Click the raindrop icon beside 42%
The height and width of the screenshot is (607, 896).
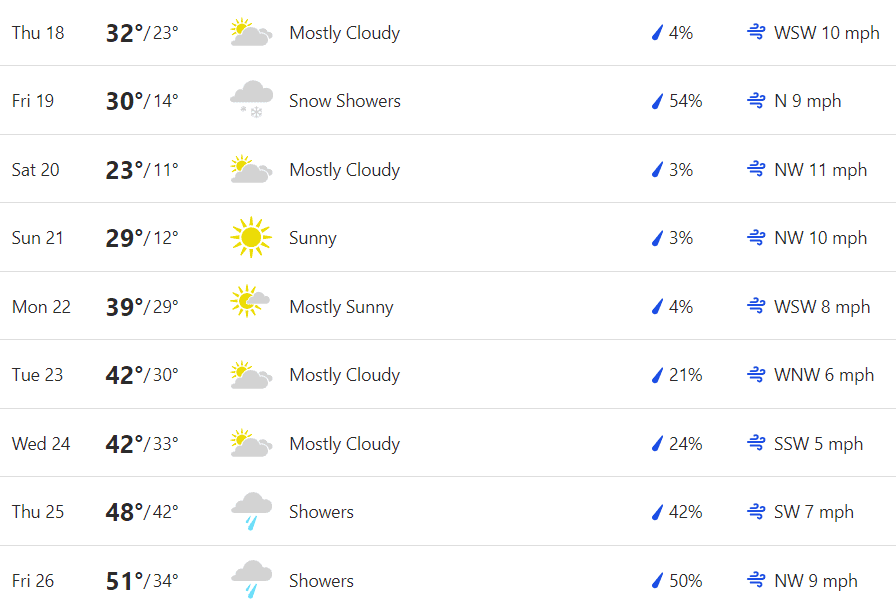tap(658, 512)
